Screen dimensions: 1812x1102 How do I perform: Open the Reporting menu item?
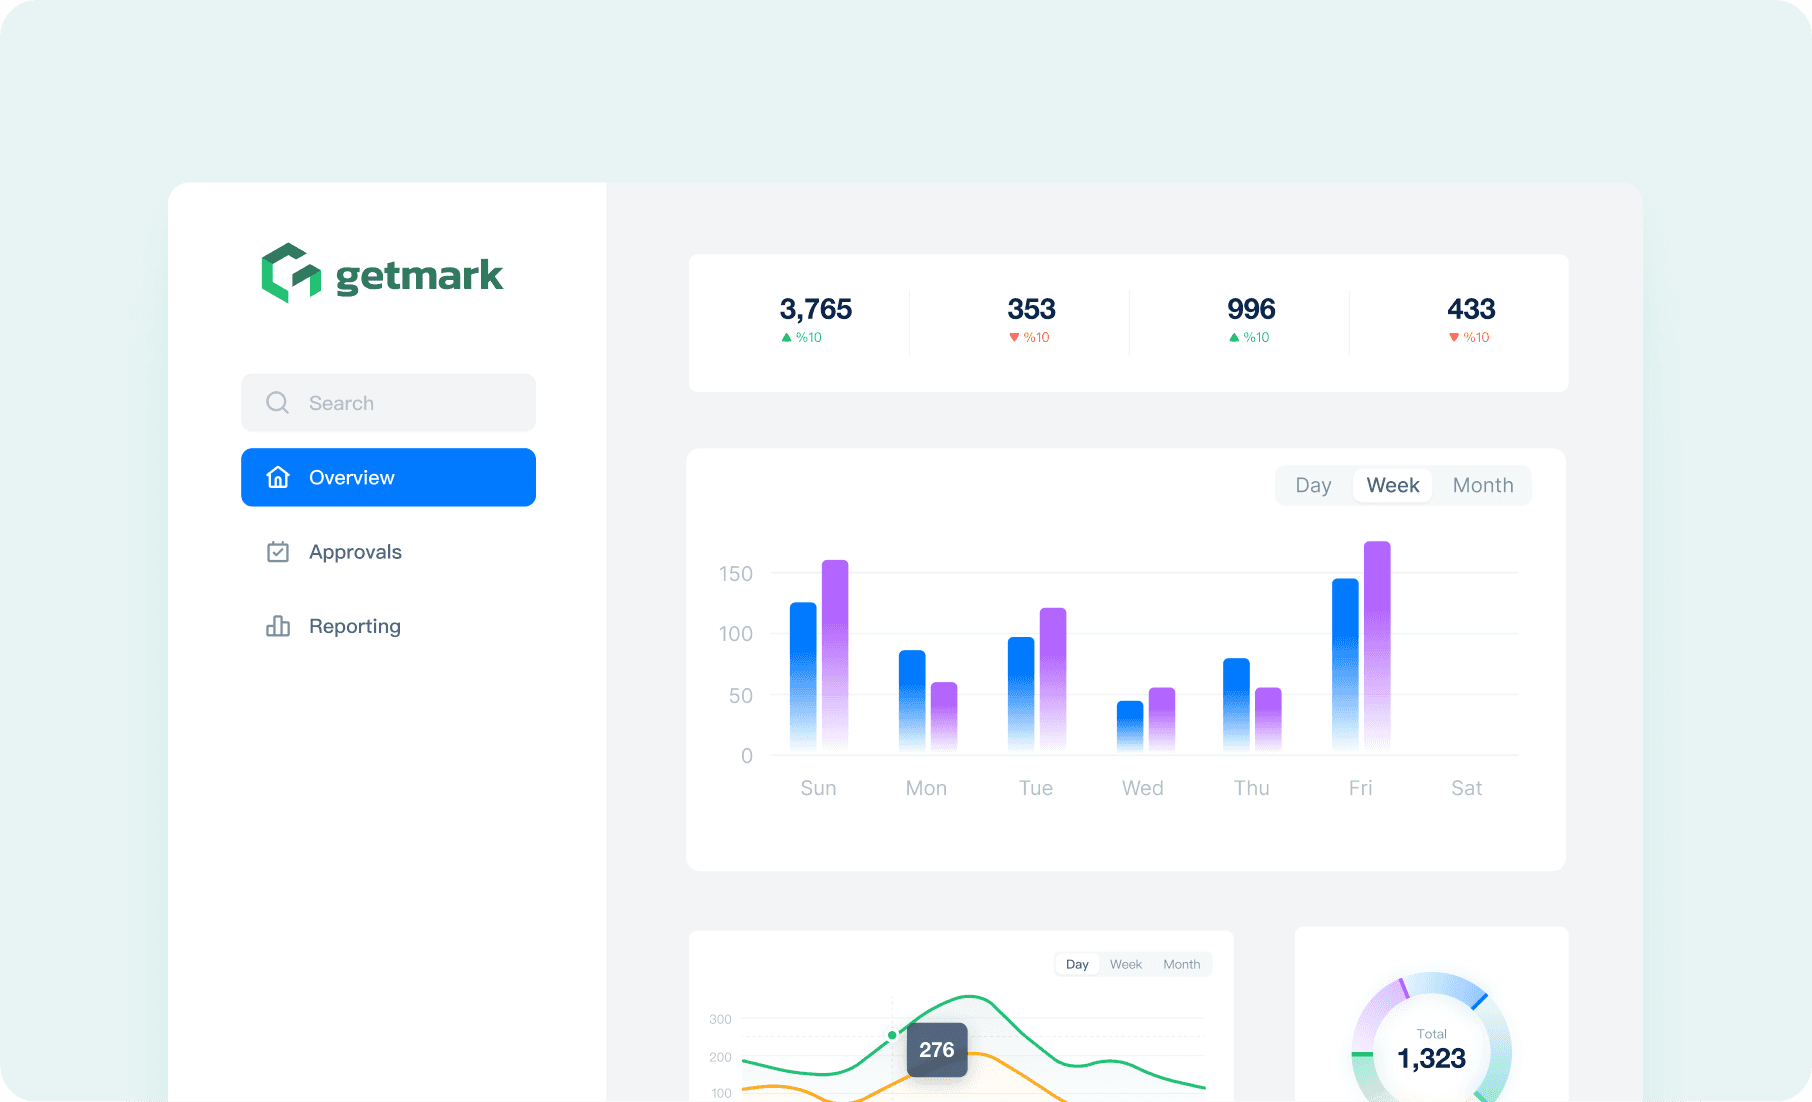tap(388, 626)
